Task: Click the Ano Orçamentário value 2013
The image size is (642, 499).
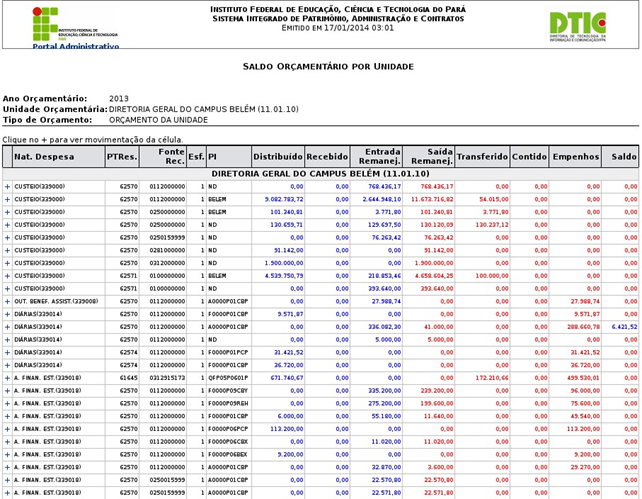Action: coord(119,99)
